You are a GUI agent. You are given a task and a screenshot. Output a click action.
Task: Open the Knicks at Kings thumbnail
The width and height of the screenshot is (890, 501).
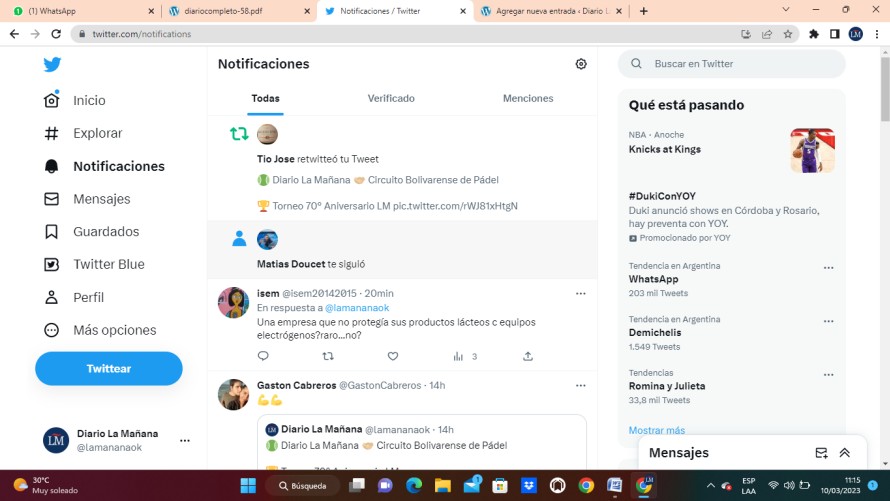tap(812, 150)
